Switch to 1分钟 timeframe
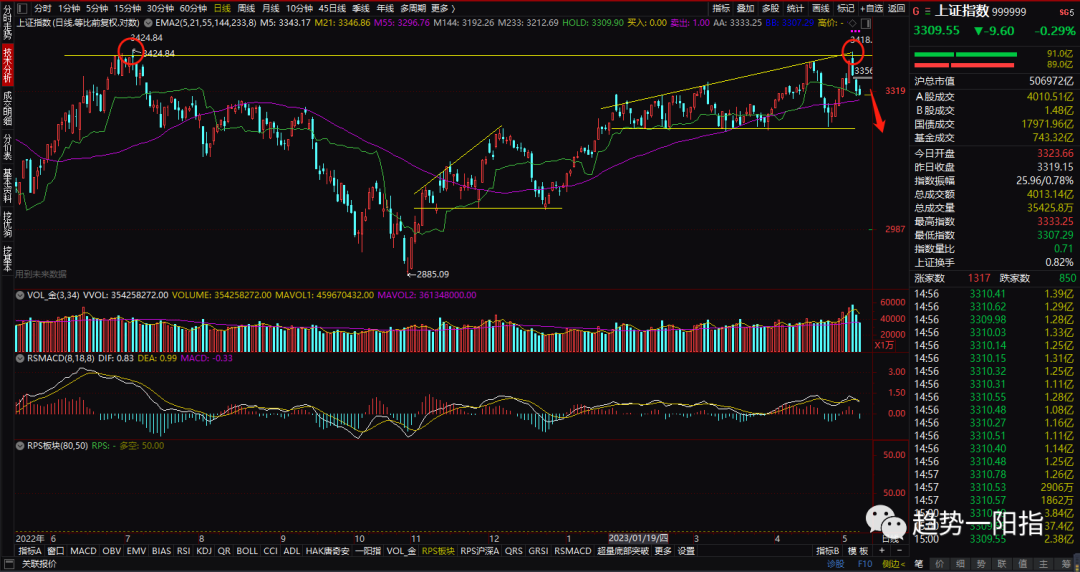The image size is (1080, 572). pos(70,8)
